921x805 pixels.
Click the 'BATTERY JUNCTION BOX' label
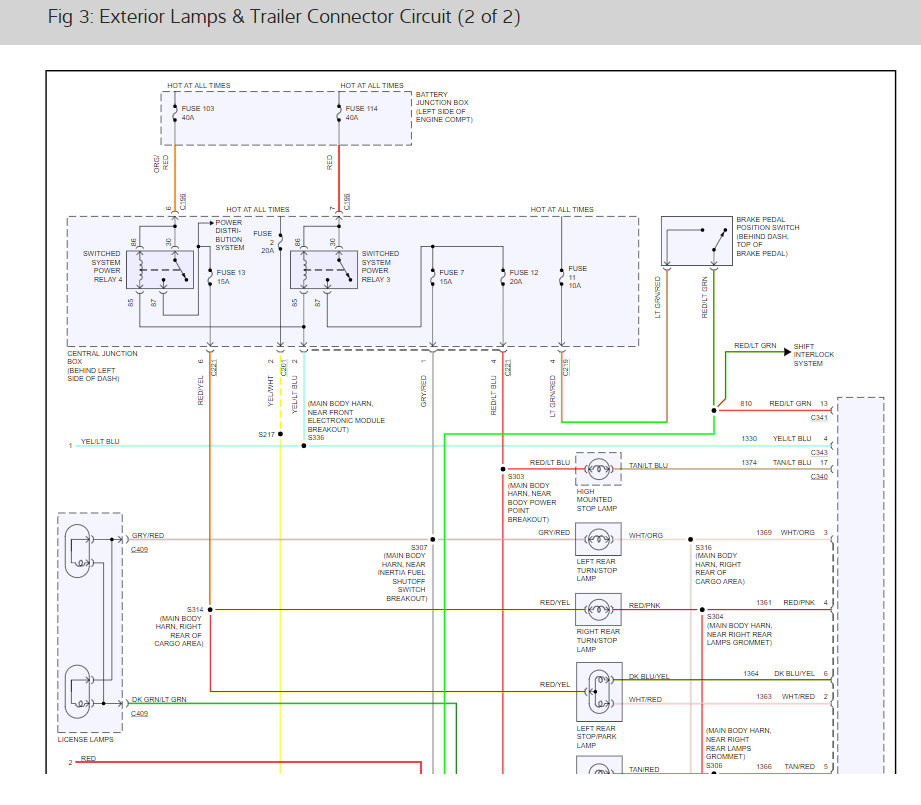pos(444,107)
